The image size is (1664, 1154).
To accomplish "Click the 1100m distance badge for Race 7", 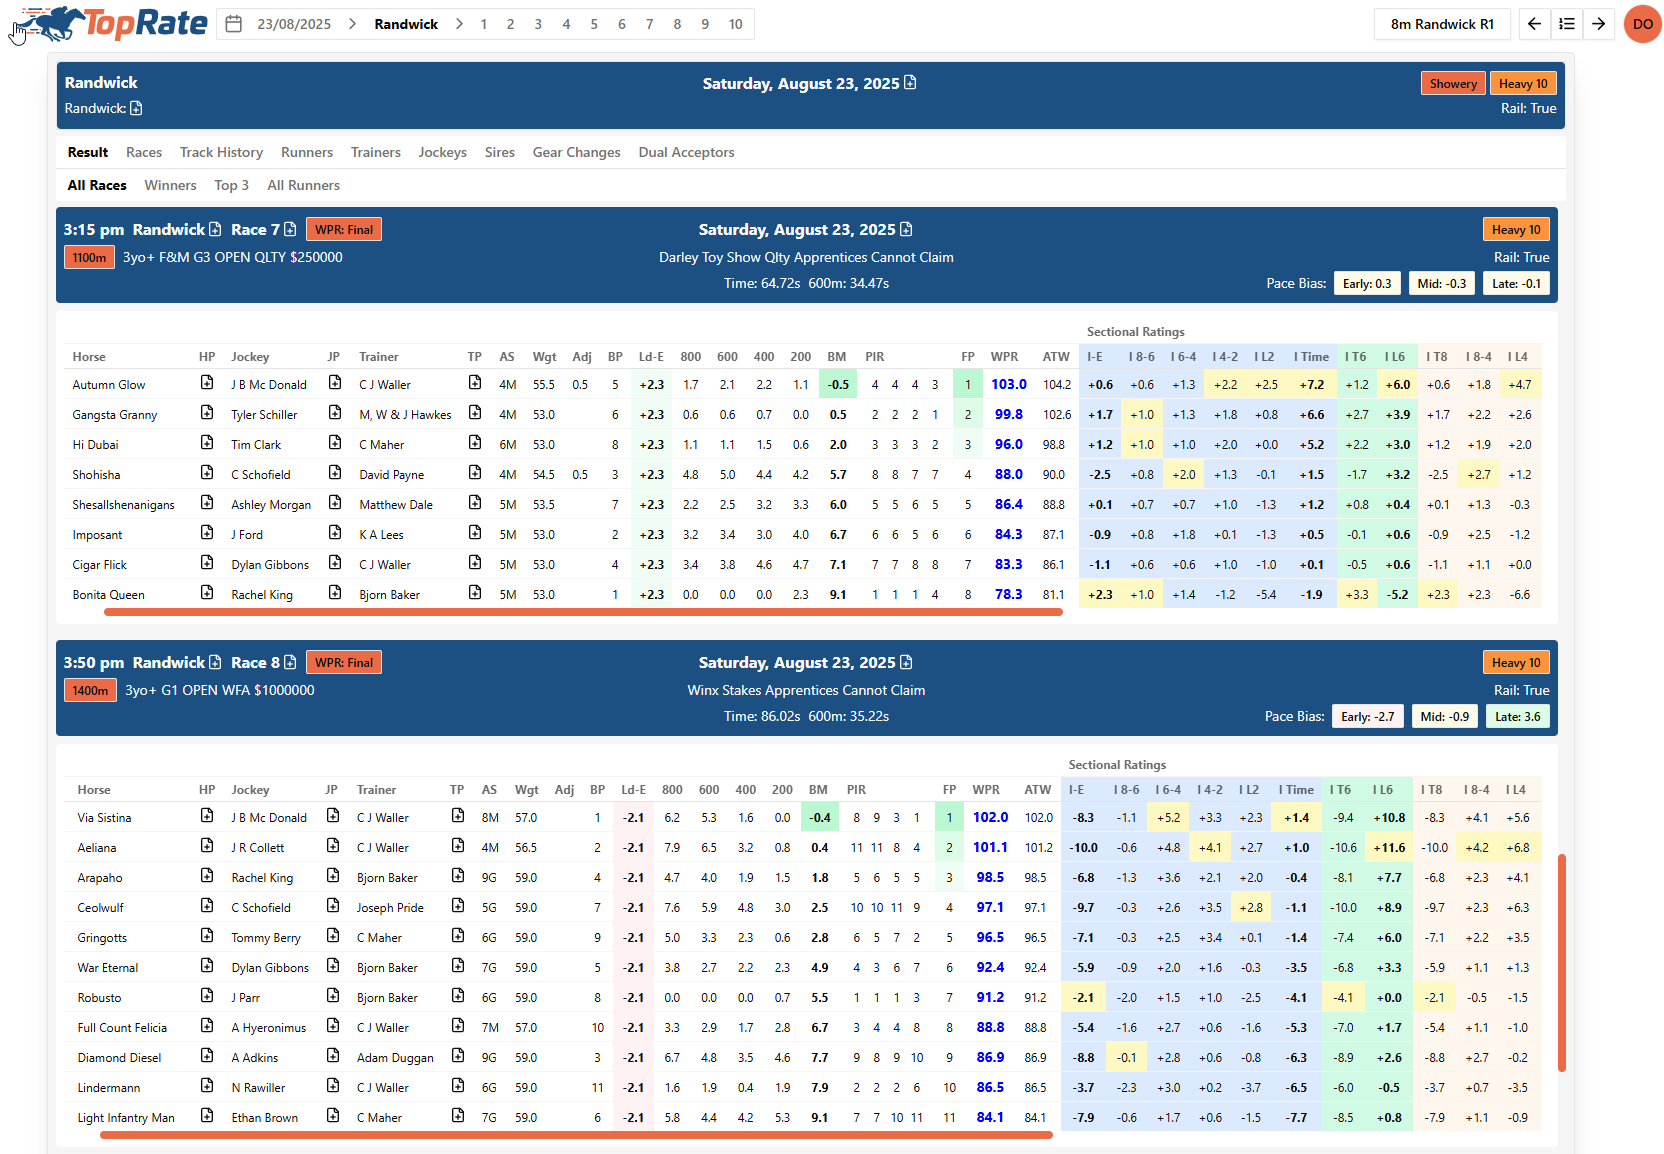I will [89, 257].
